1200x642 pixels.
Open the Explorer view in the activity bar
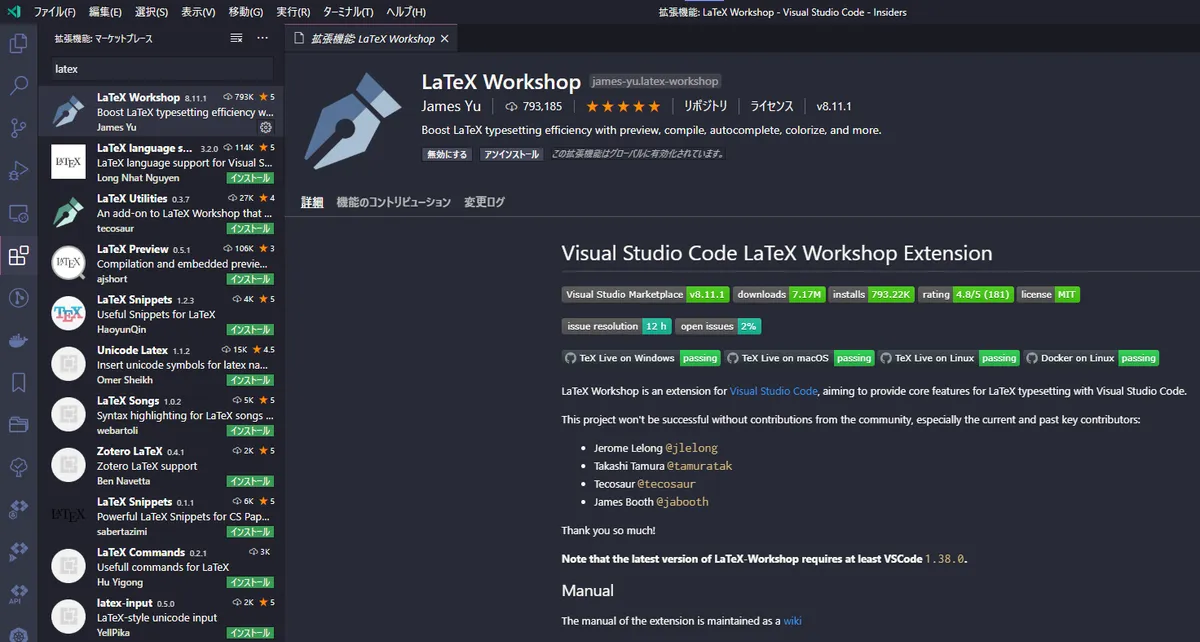pyautogui.click(x=16, y=44)
